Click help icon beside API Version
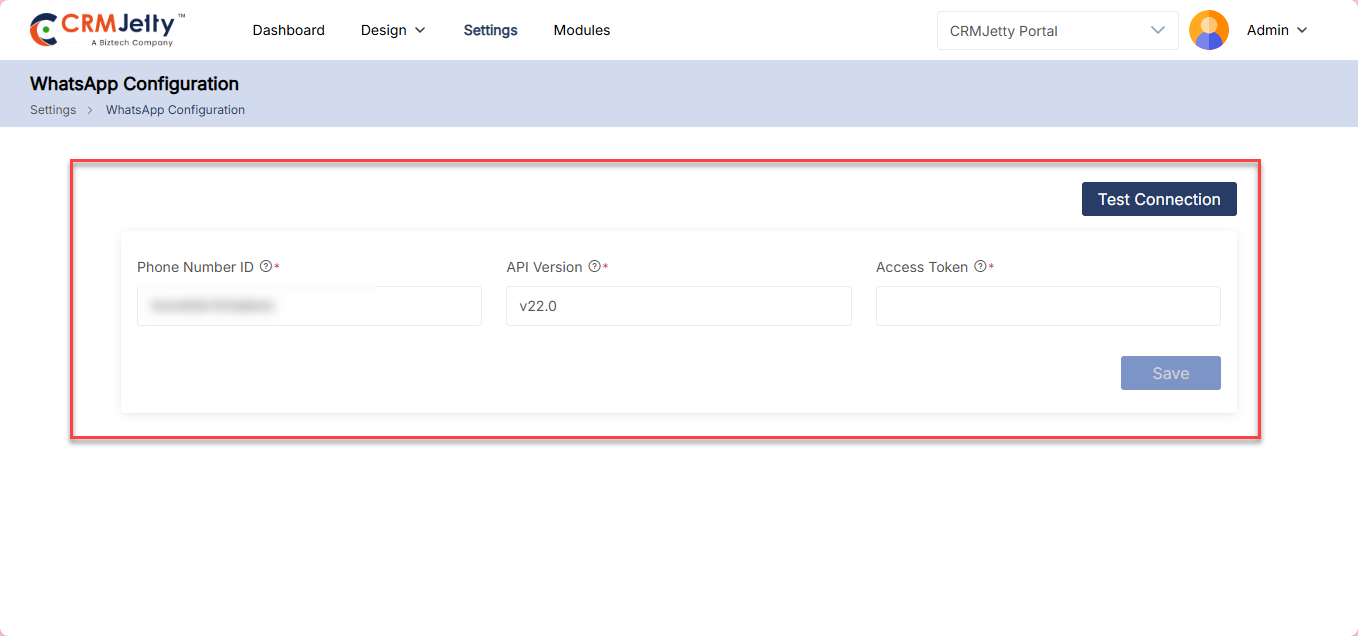Viewport: 1358px width, 636px height. point(594,267)
